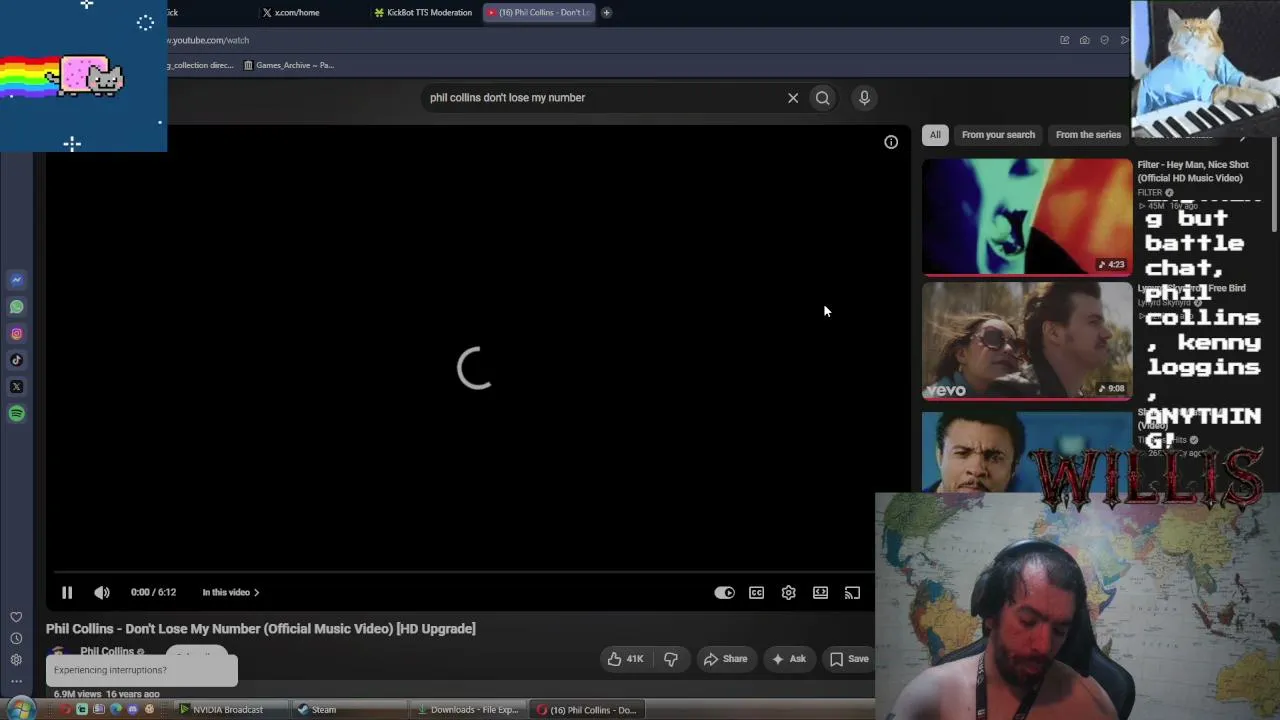Screen dimensions: 1280x720
Task: Open the Filter 'Hey Man, Nice Shot' thumbnail
Action: [x=1027, y=216]
